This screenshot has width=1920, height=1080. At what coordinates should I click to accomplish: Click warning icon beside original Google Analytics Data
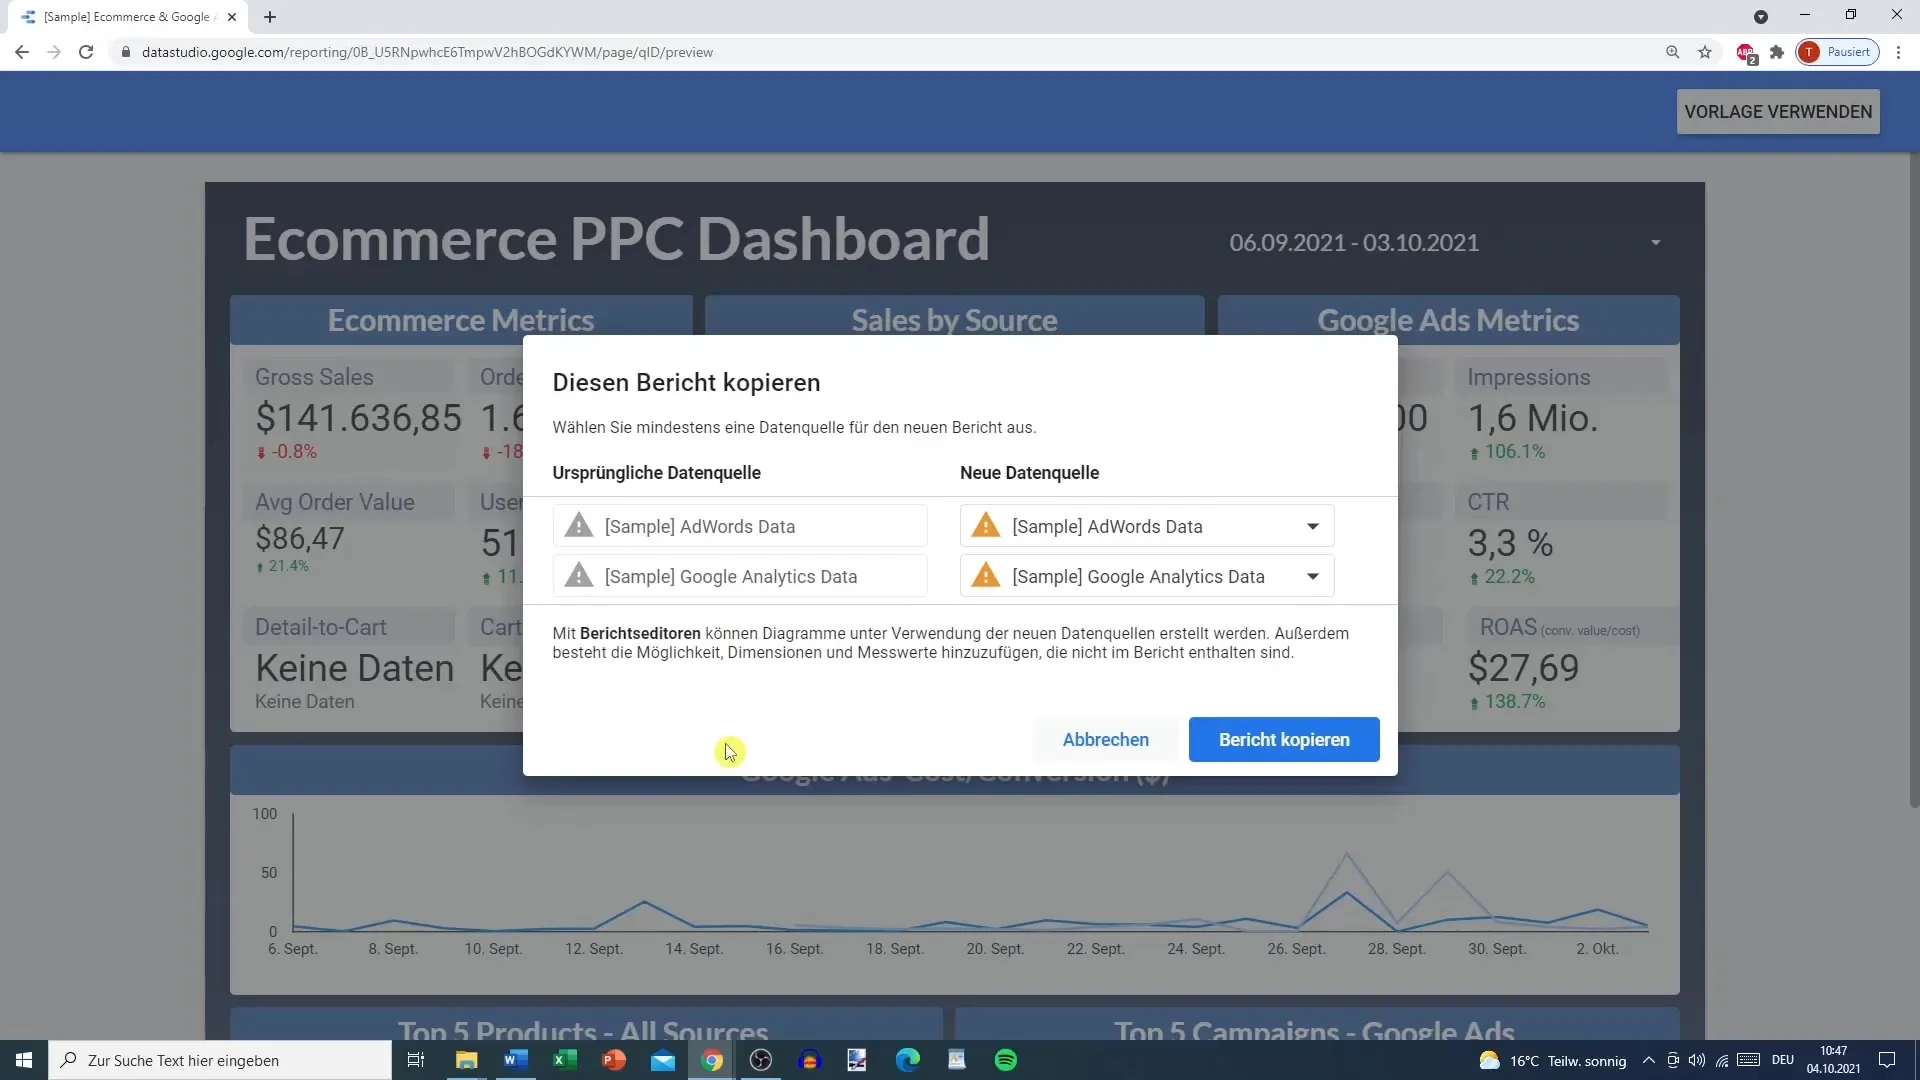tap(579, 576)
